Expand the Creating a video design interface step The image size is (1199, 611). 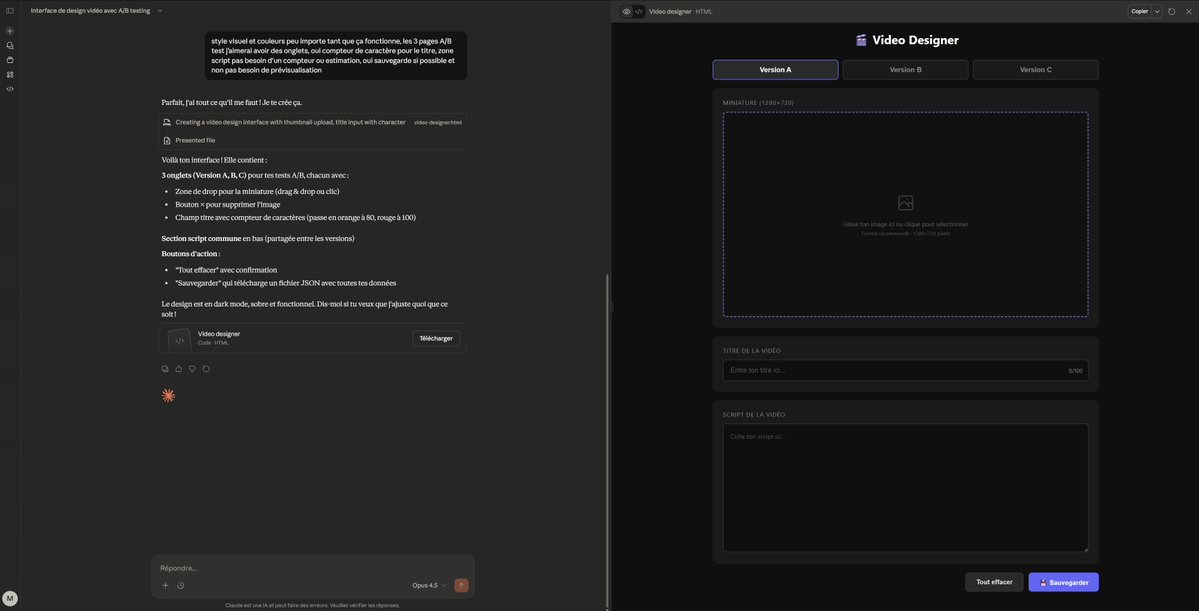click(x=290, y=122)
